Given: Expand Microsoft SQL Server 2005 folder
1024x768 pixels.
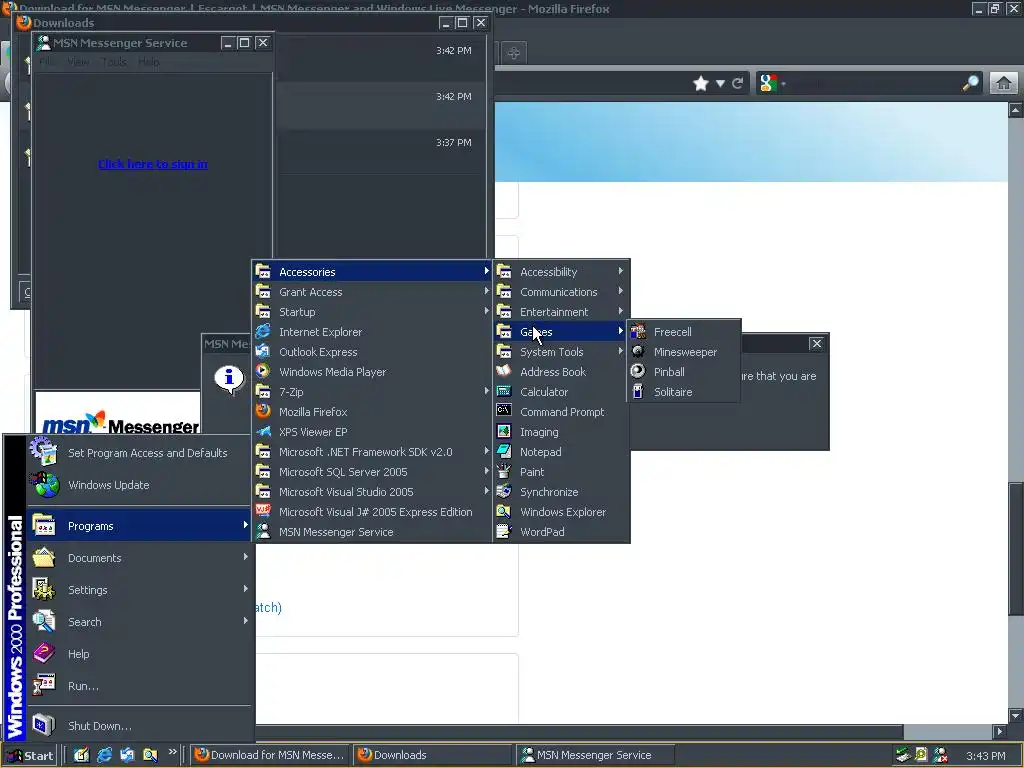Looking at the screenshot, I should point(372,472).
